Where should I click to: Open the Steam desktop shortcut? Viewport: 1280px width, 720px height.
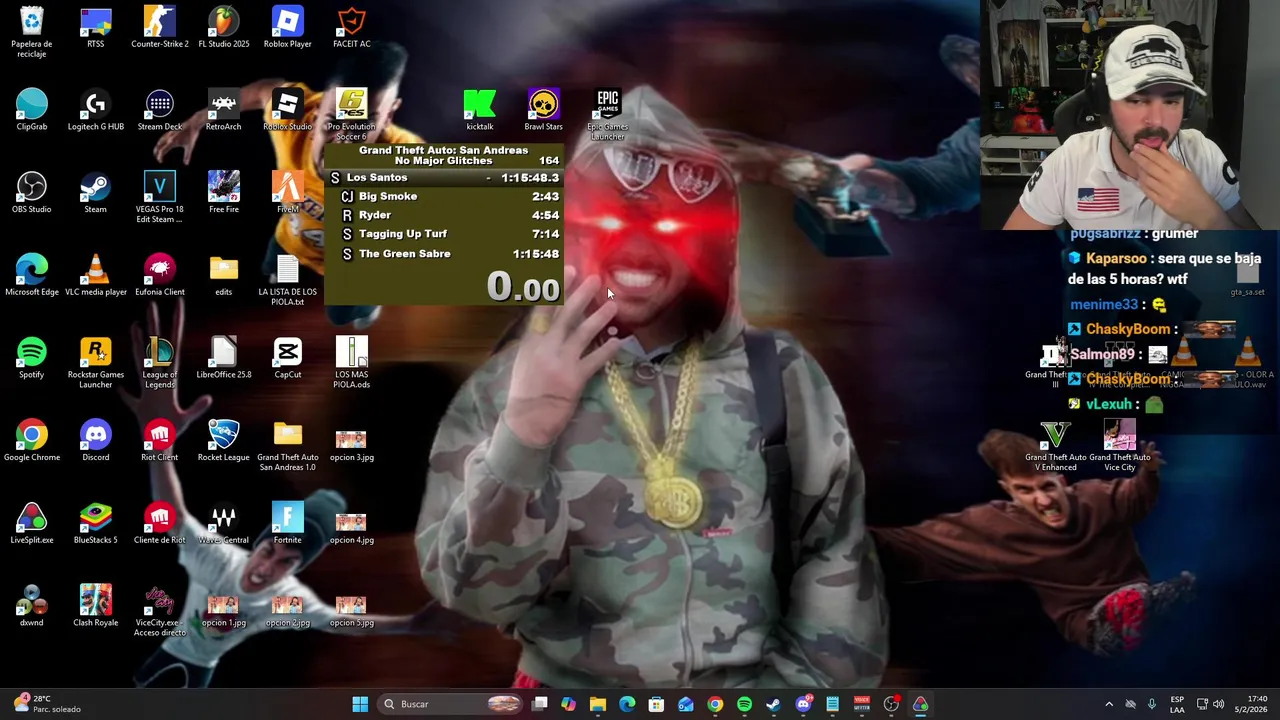tap(96, 193)
